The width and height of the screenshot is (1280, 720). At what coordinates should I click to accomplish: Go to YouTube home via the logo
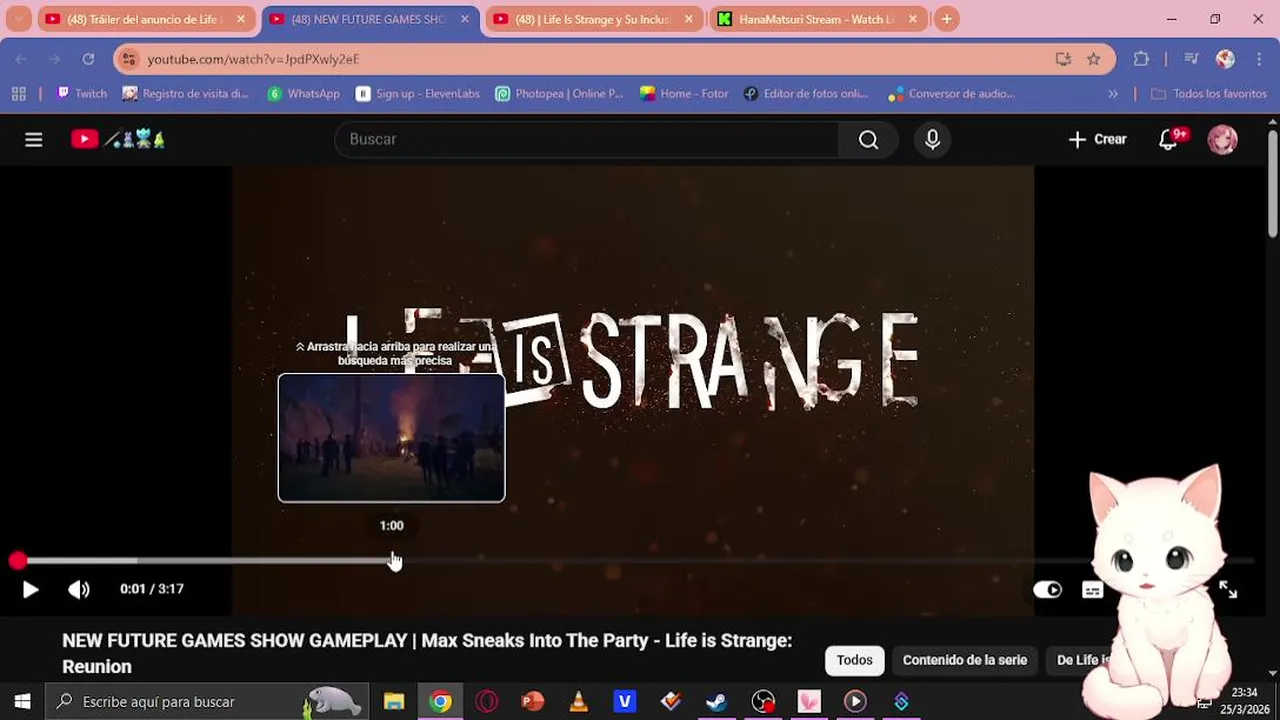click(118, 140)
